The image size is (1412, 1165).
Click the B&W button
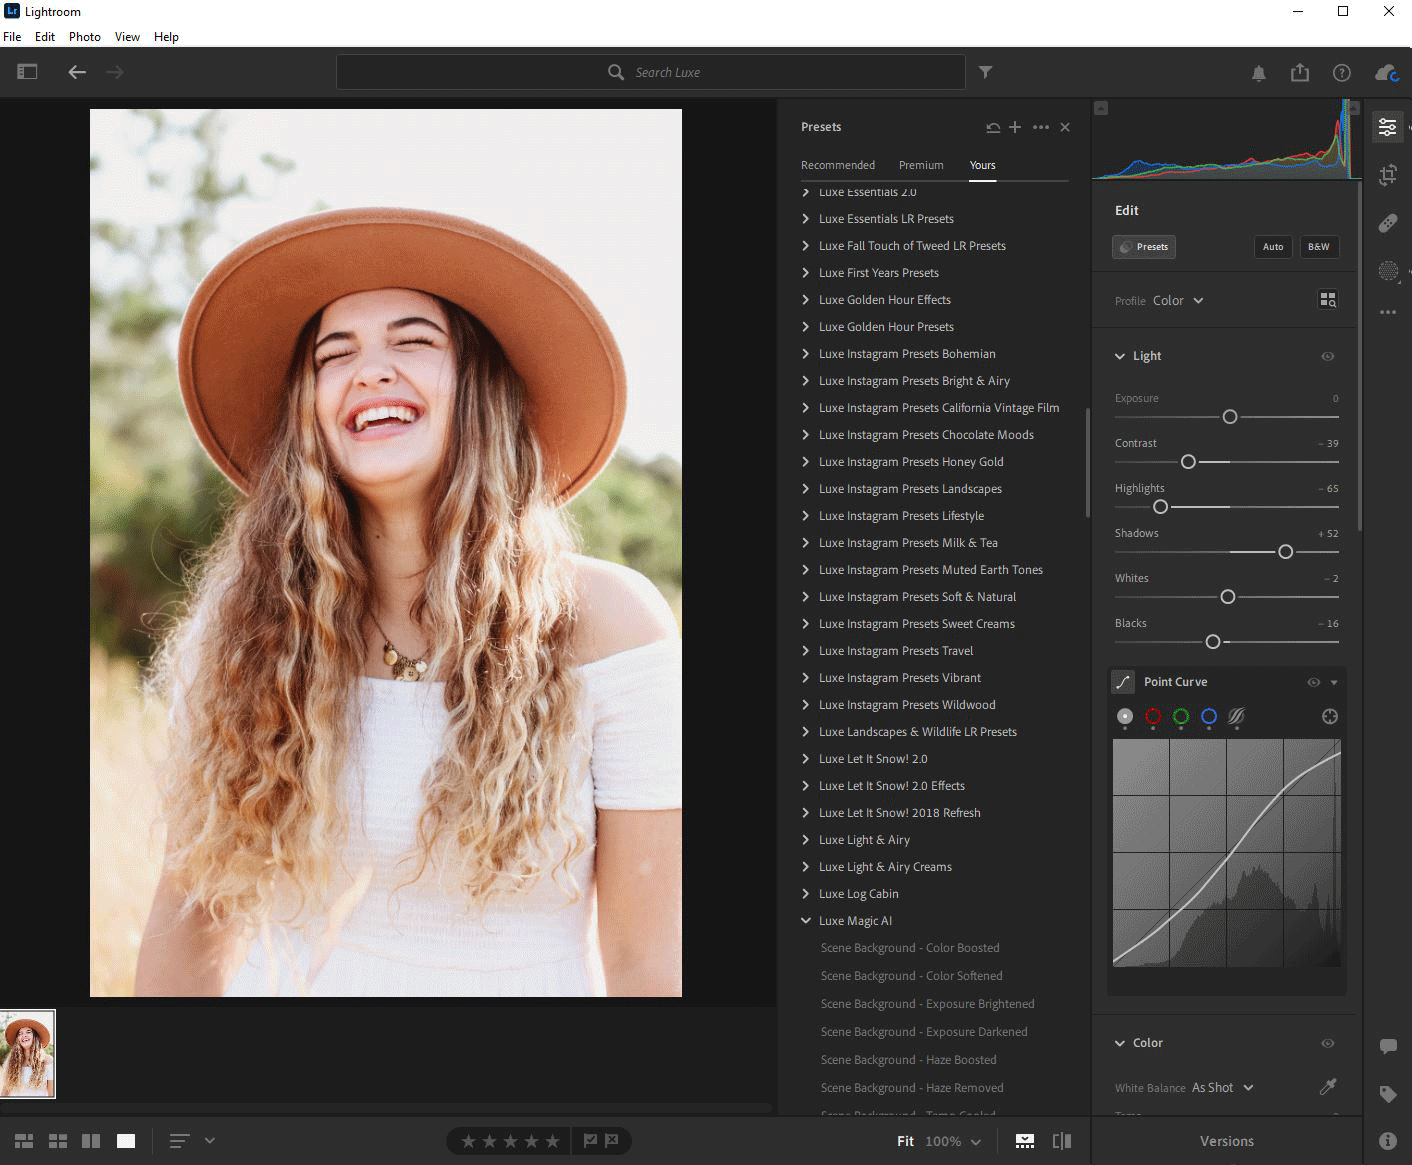coord(1319,247)
